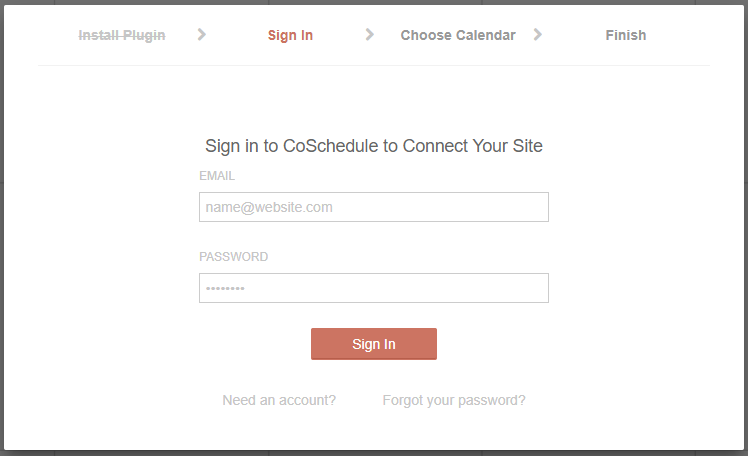This screenshot has height=456, width=748.
Task: Click the chevron following Sign In step
Action: coord(370,34)
